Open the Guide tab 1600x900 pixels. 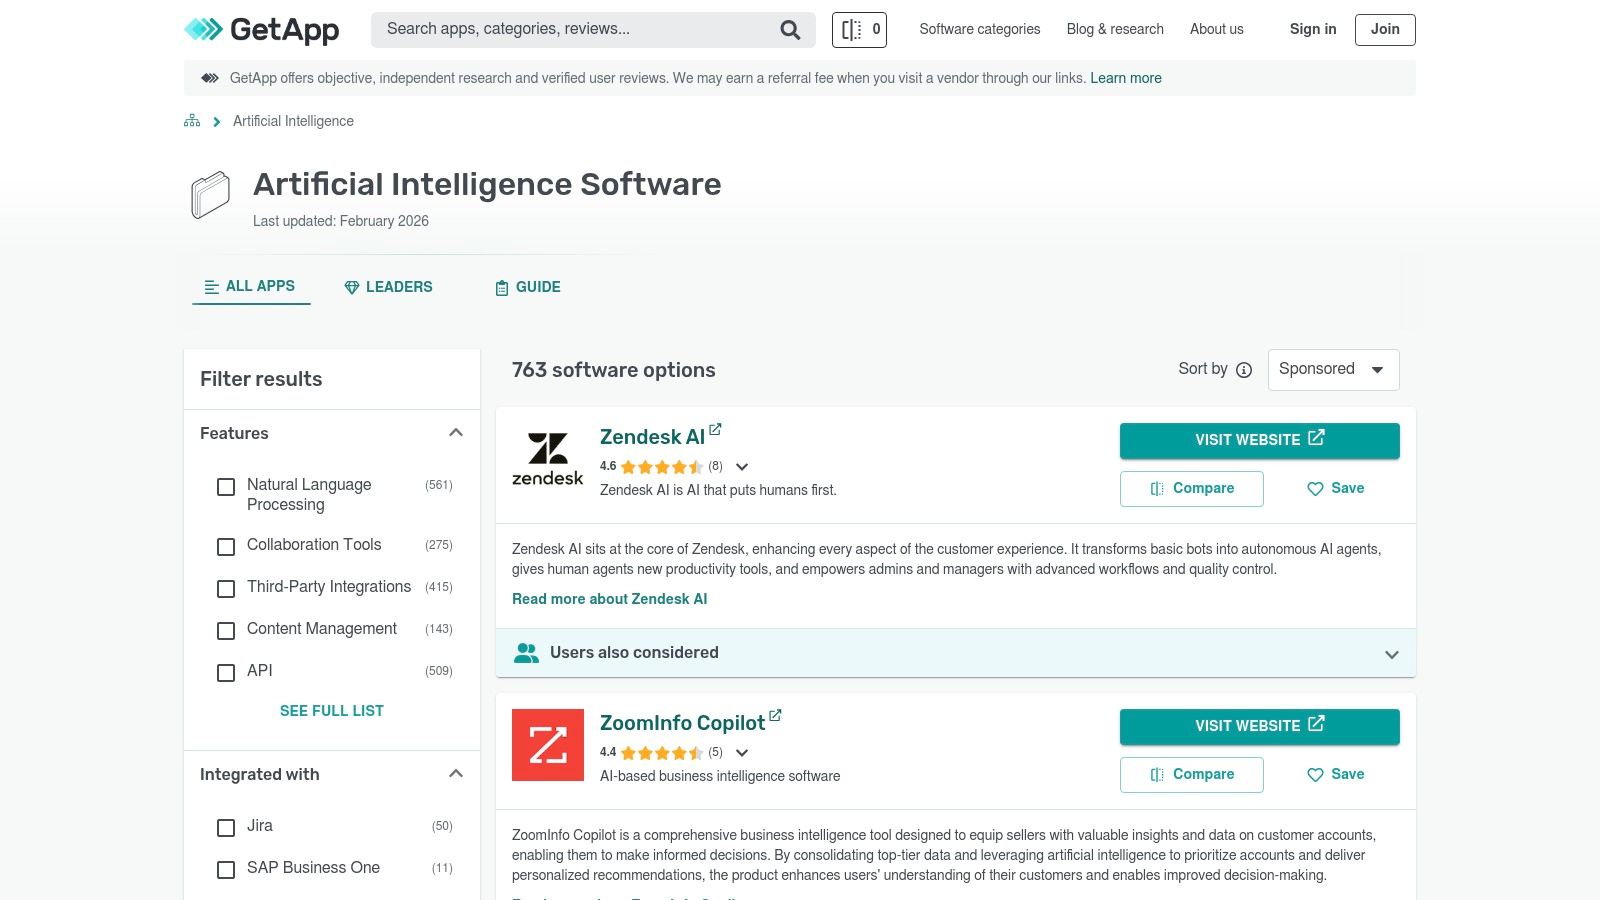pyautogui.click(x=528, y=287)
